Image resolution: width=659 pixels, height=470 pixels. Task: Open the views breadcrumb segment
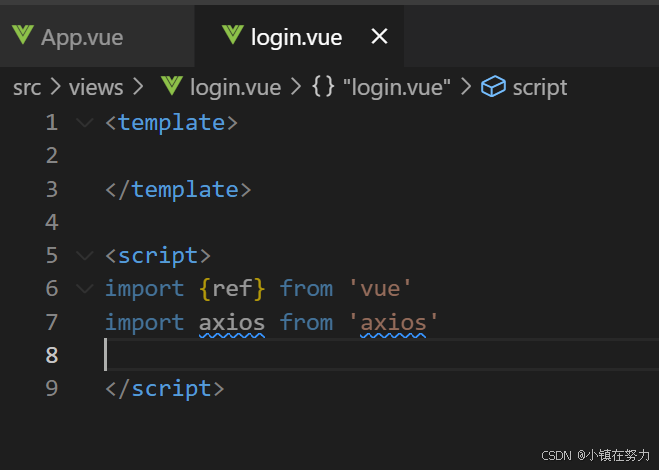pyautogui.click(x=96, y=87)
